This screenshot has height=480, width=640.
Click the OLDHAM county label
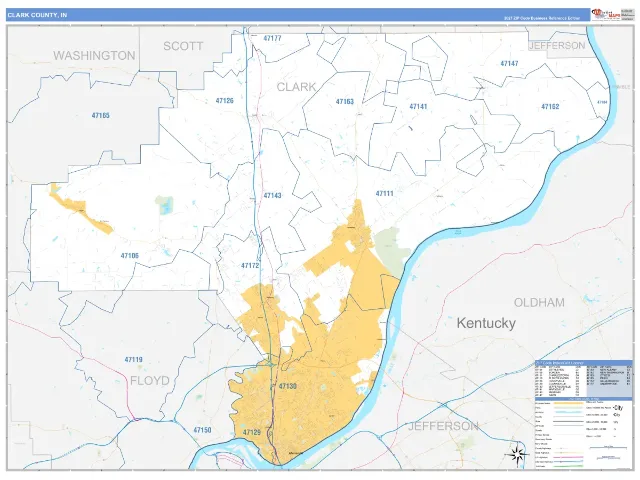(539, 302)
